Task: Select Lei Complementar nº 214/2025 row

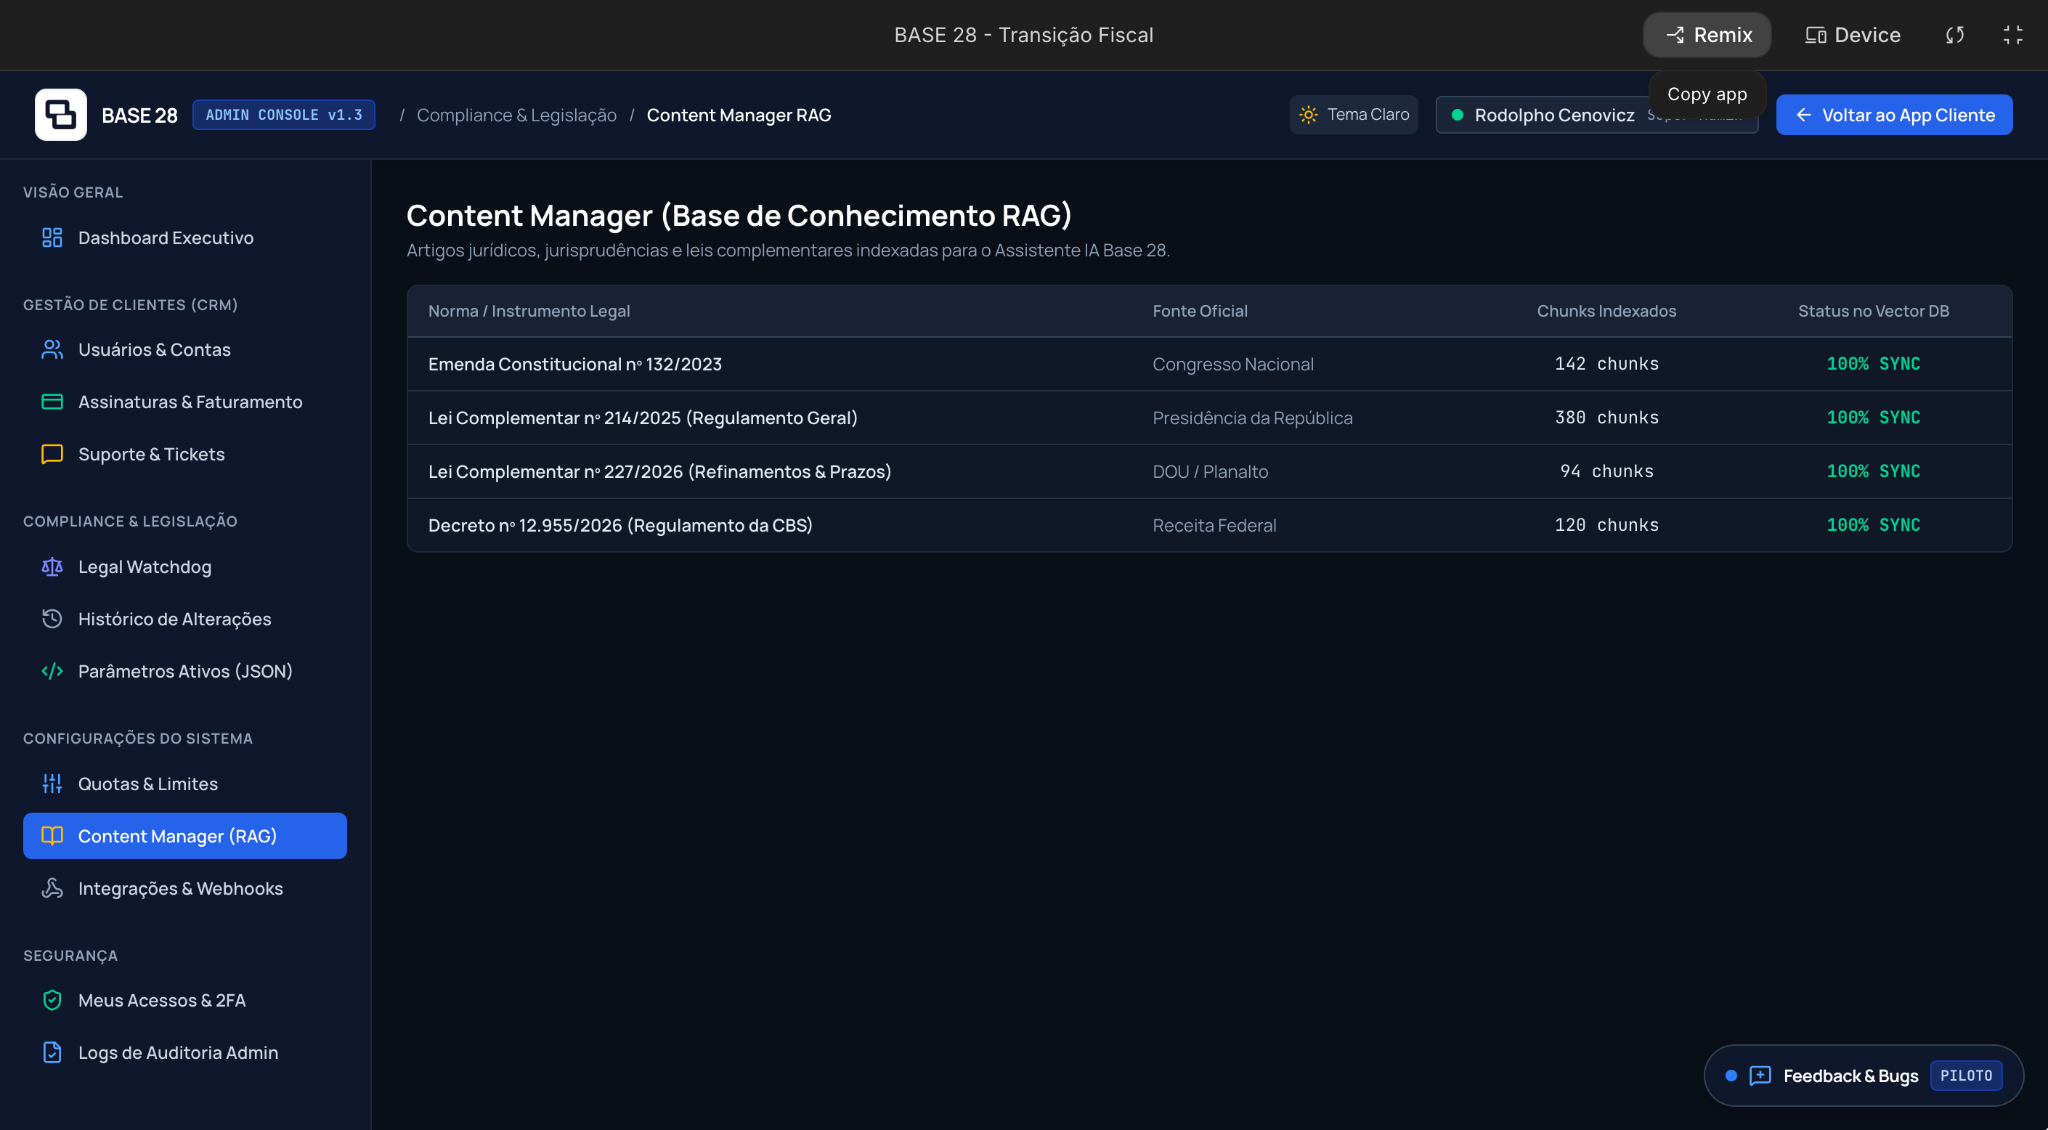Action: (x=1210, y=418)
